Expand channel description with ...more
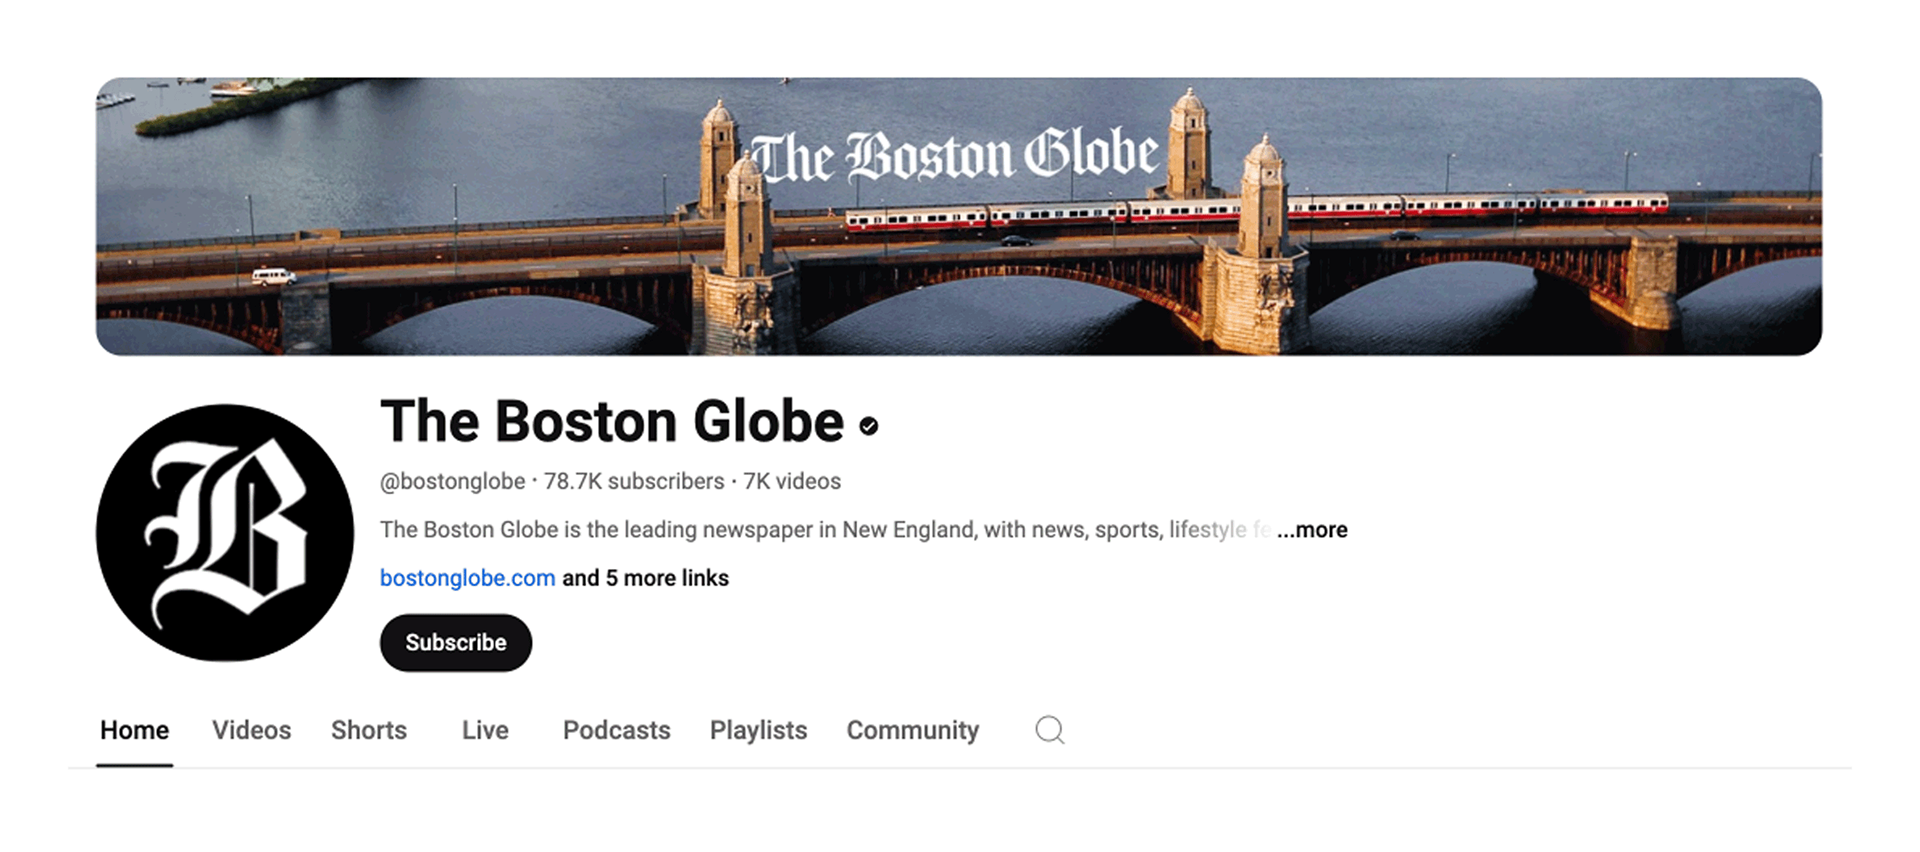The image size is (1920, 852). tap(1312, 530)
